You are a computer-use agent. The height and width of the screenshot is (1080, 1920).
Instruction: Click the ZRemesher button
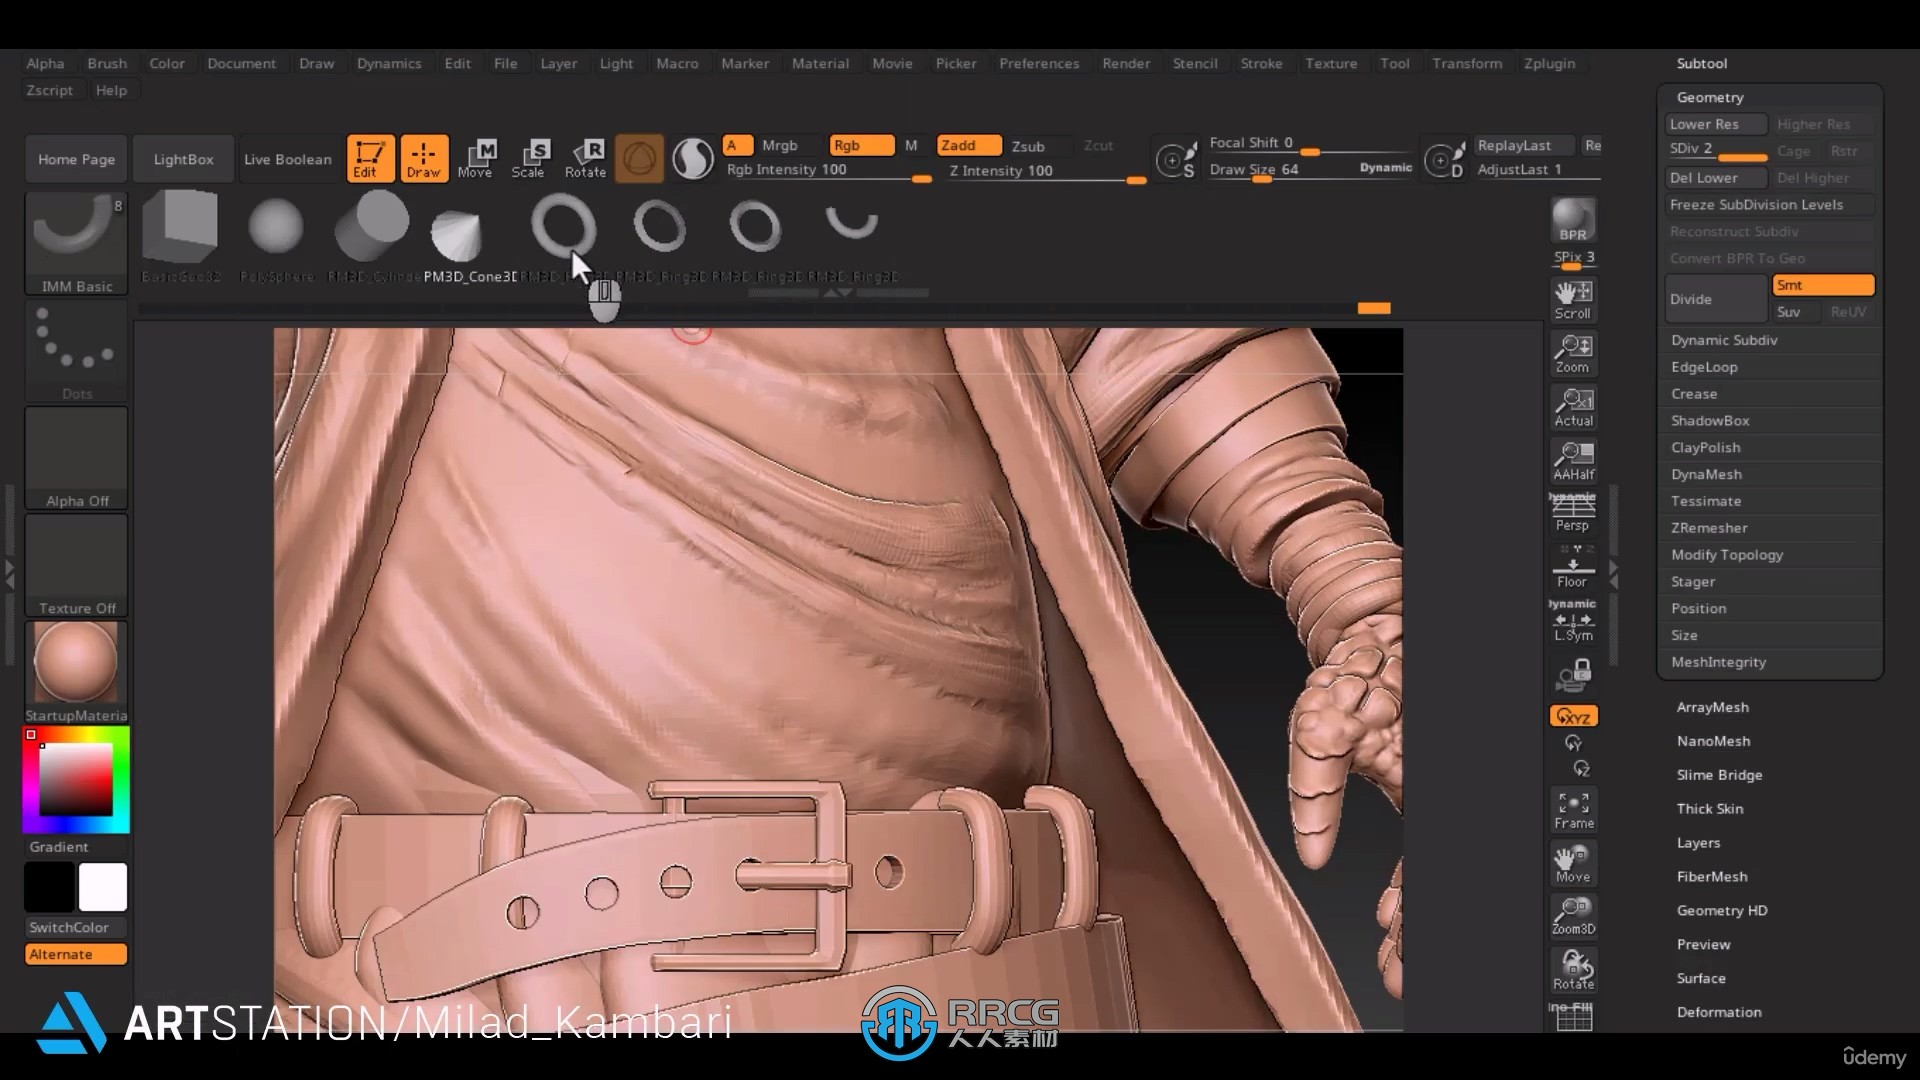pos(1710,527)
